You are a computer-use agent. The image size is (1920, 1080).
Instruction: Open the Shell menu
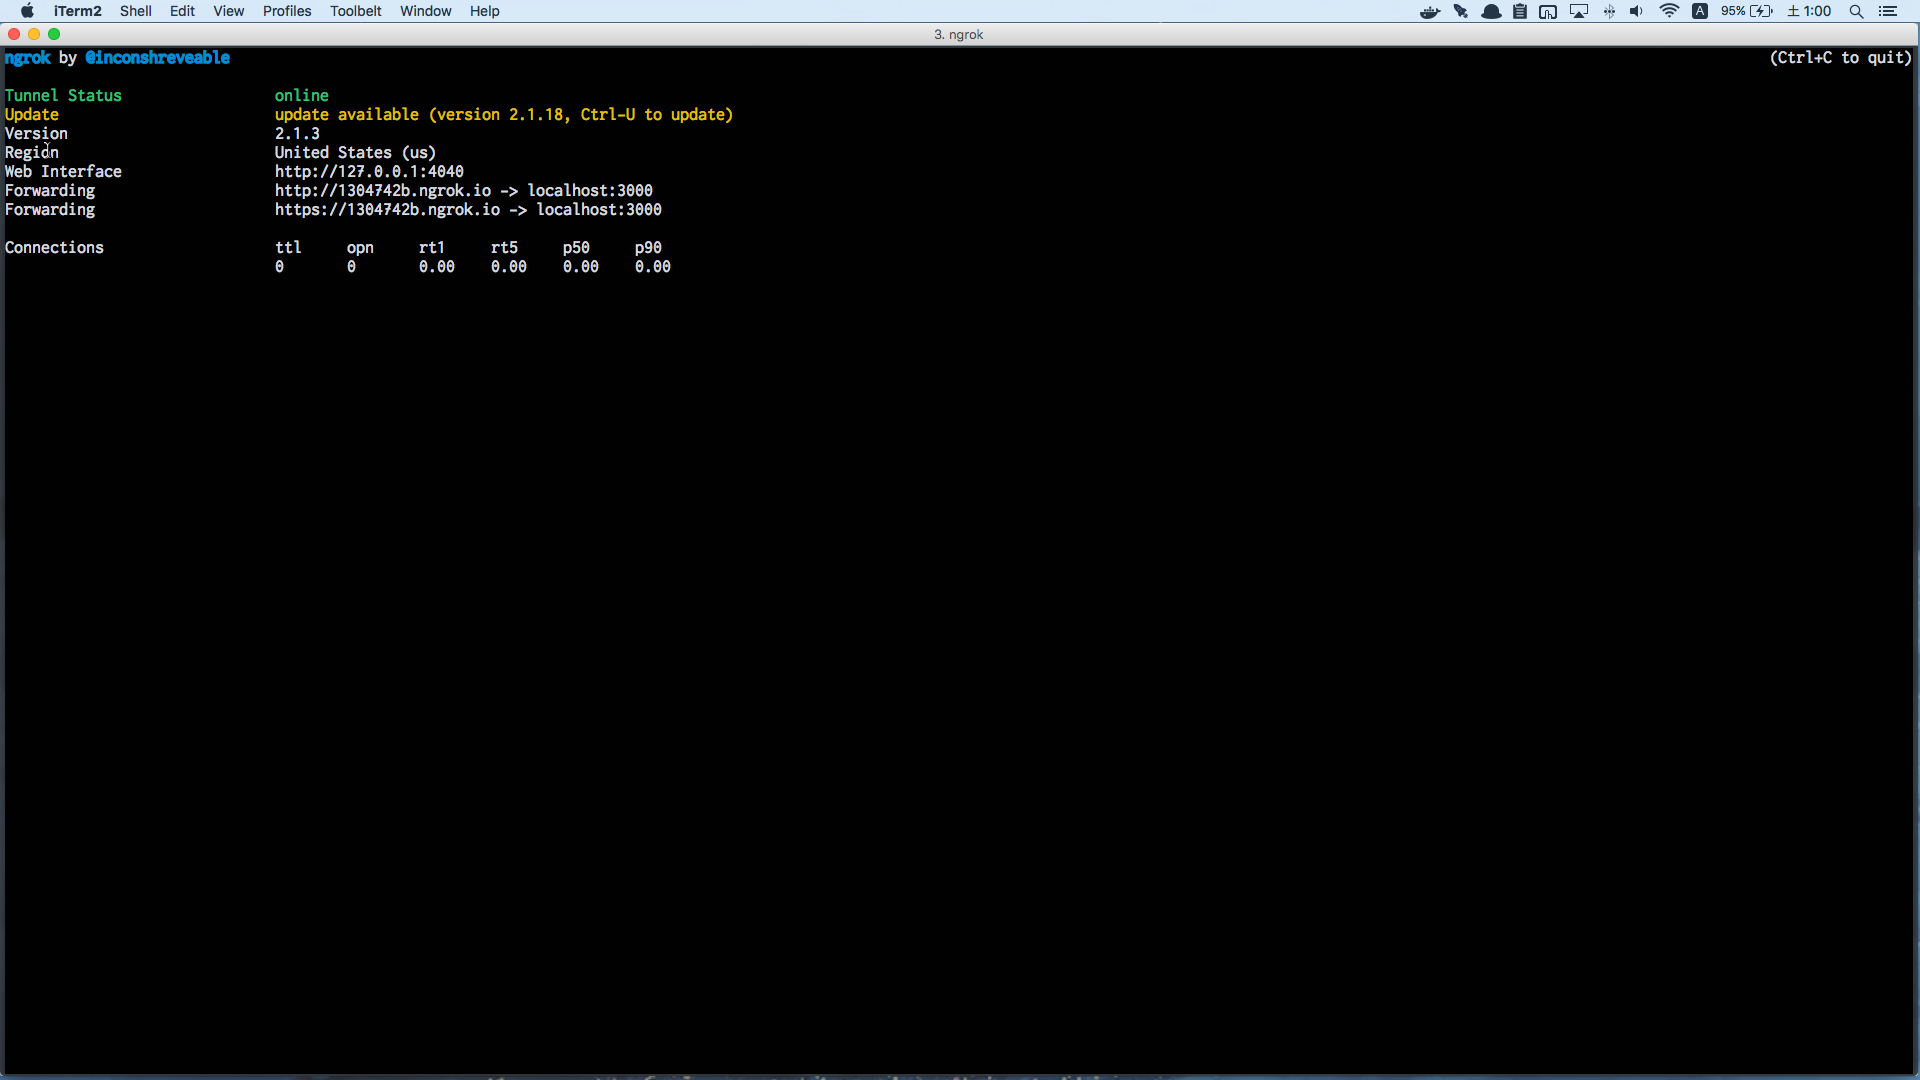pyautogui.click(x=135, y=11)
